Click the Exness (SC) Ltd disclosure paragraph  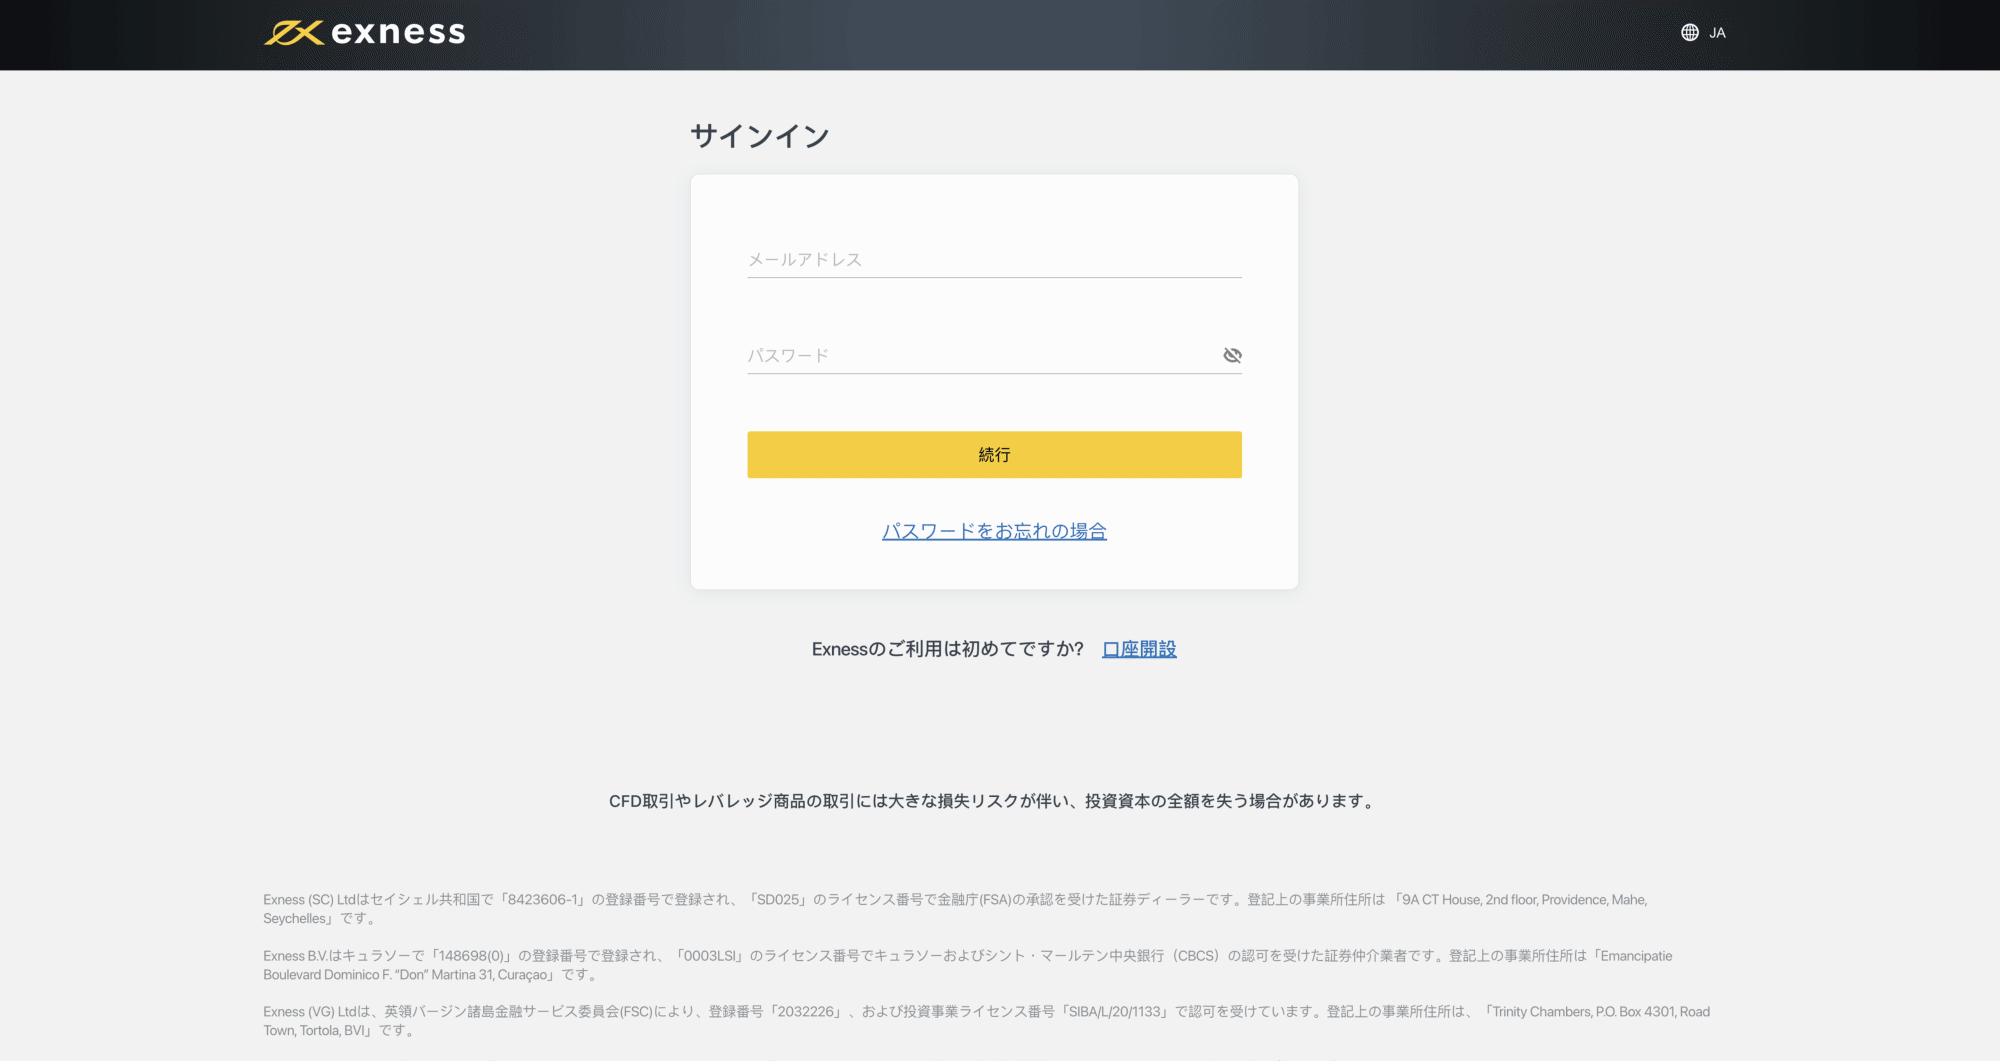tap(955, 909)
